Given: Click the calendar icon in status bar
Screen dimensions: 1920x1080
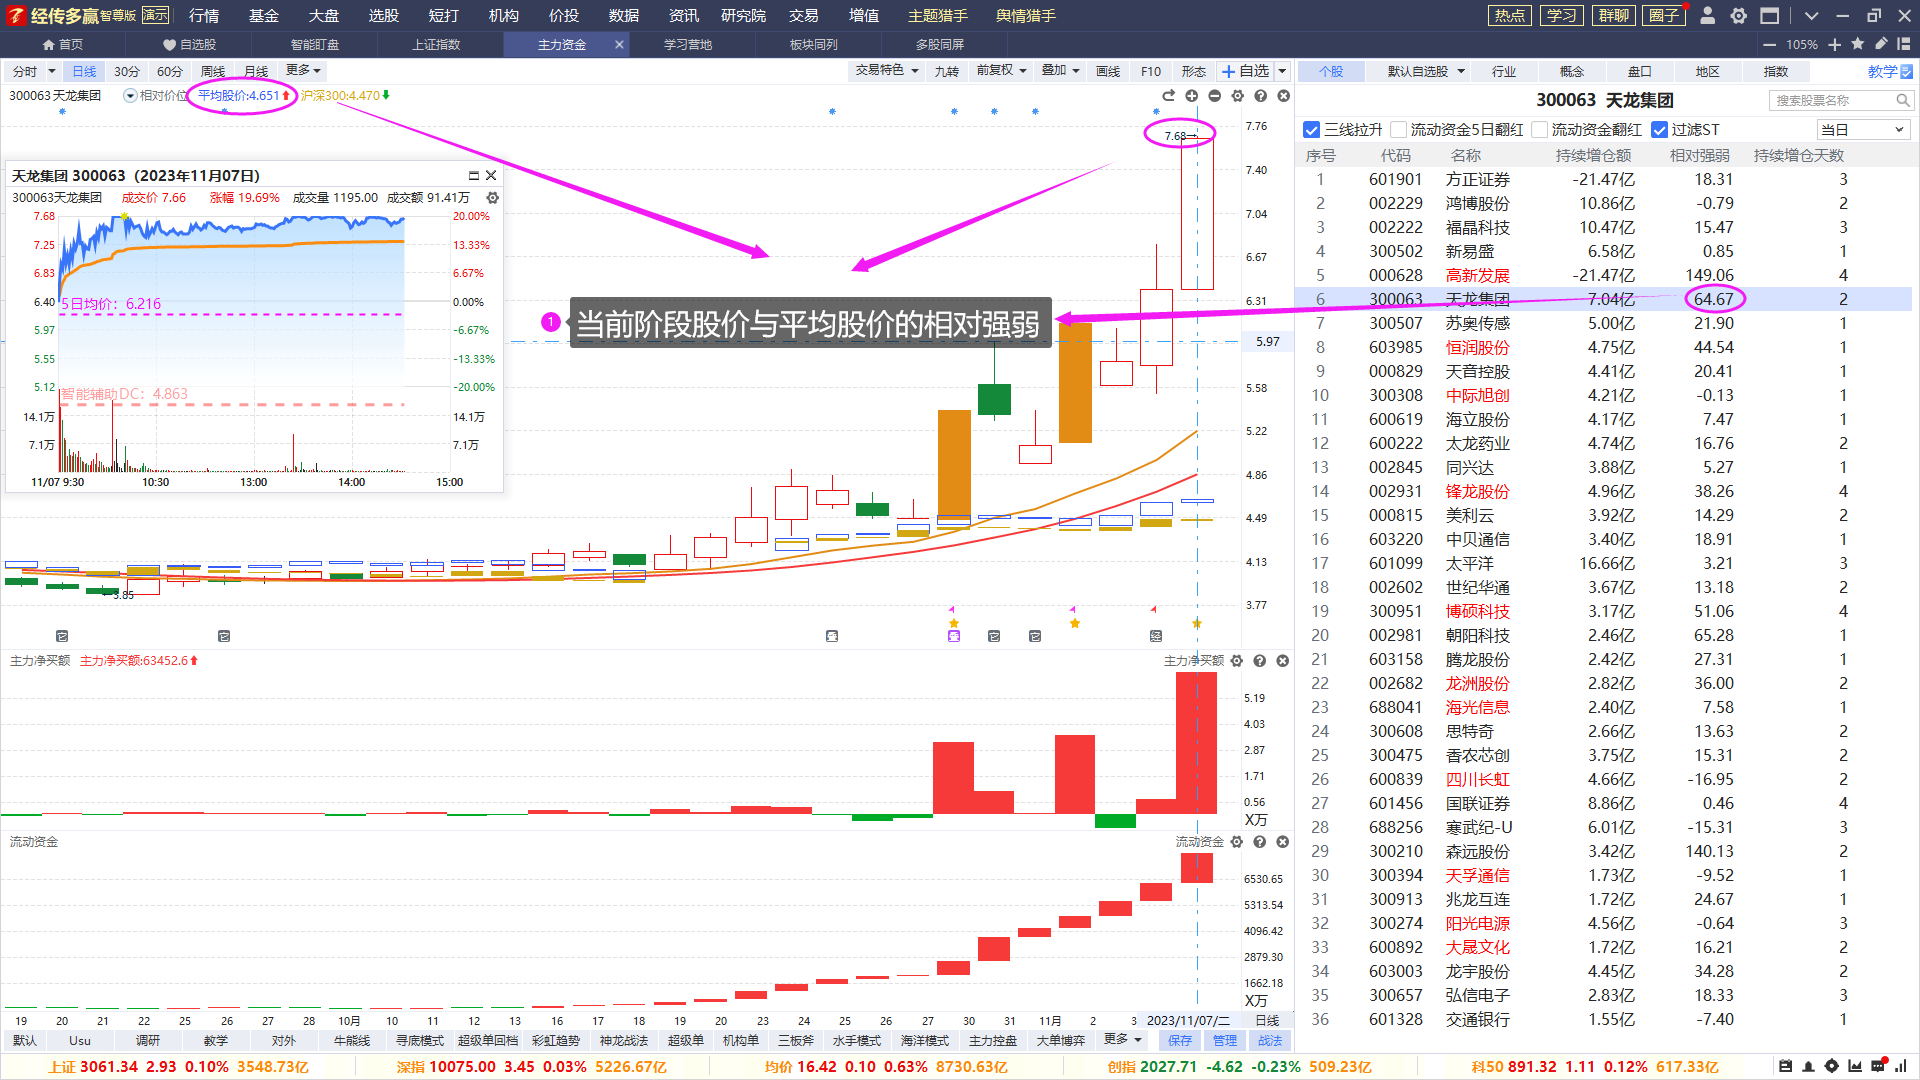Looking at the screenshot, I should coord(1786,1066).
